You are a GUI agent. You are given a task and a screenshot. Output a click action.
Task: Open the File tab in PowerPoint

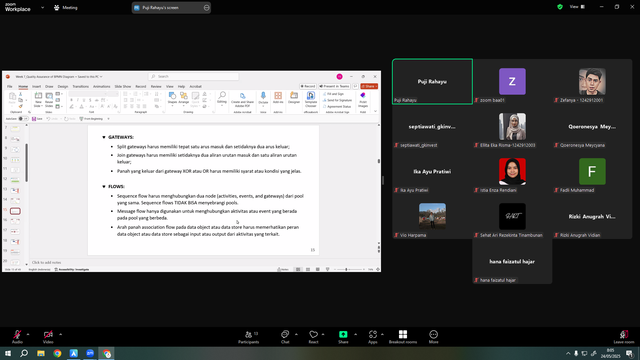click(x=10, y=87)
